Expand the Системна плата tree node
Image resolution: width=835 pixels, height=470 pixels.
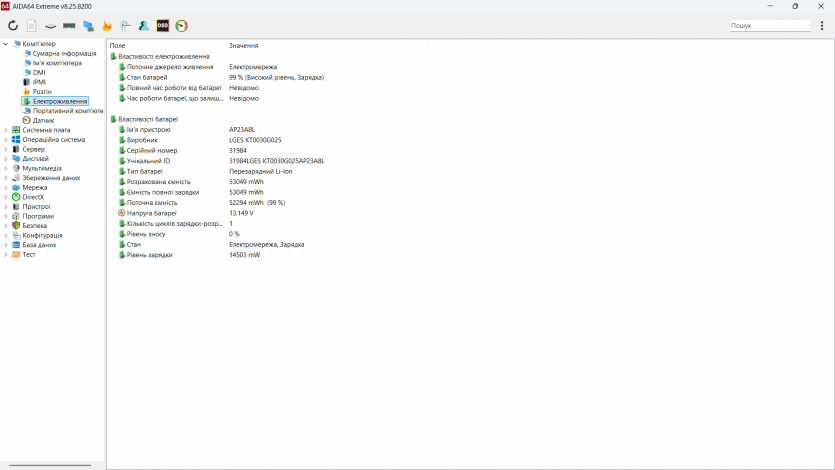(5, 130)
